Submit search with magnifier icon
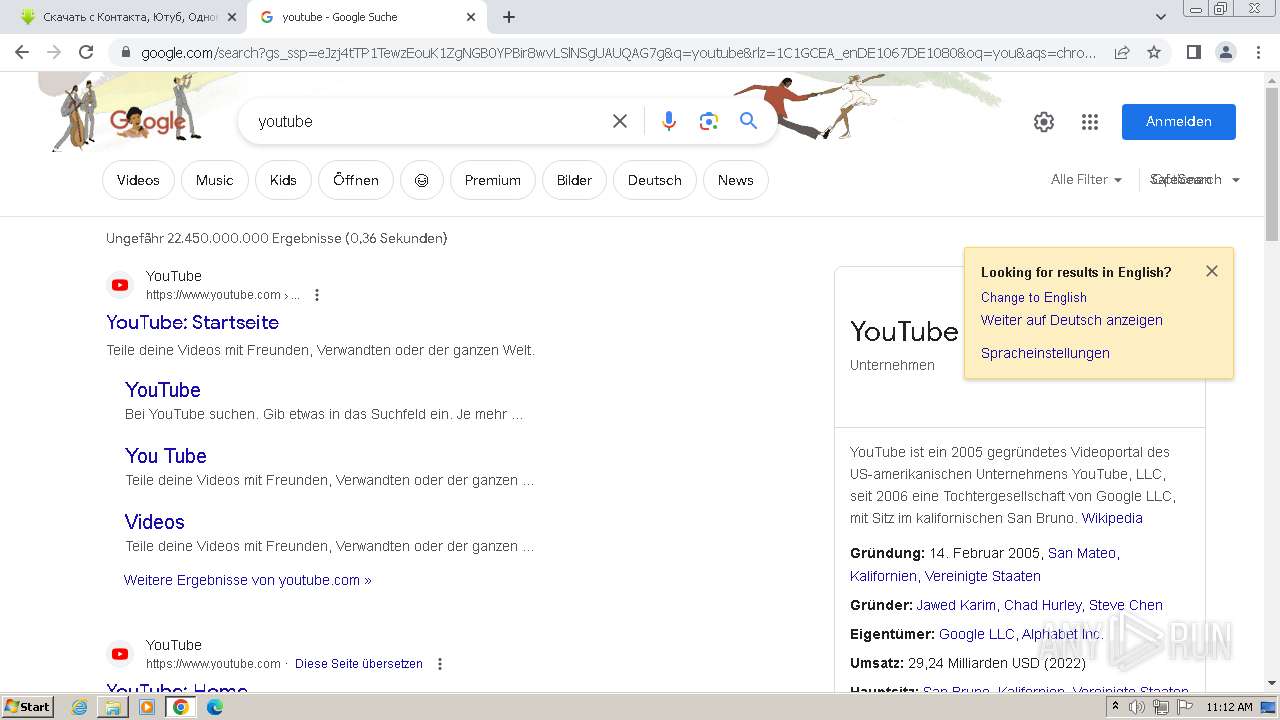 (748, 121)
